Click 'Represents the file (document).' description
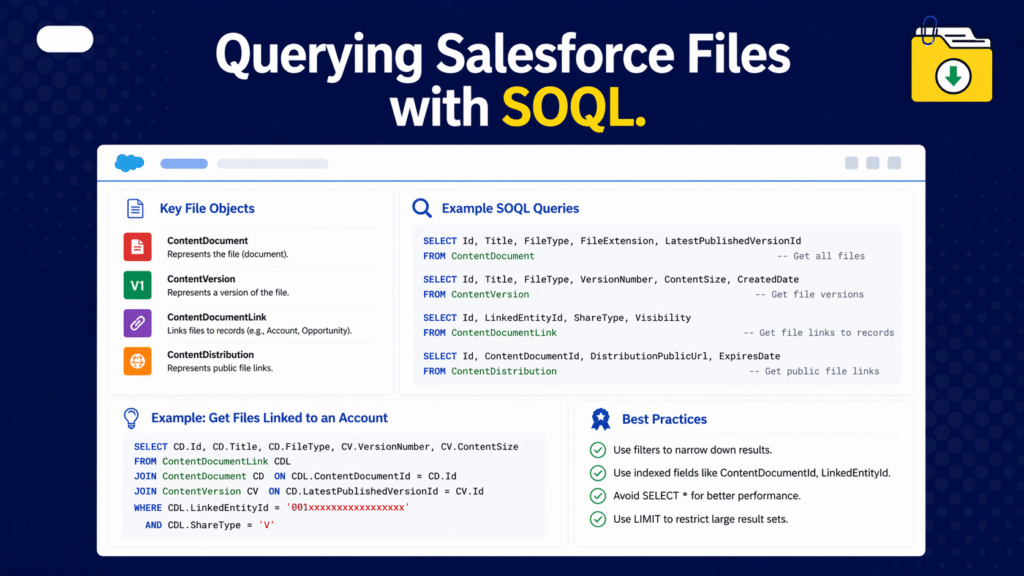The height and width of the screenshot is (576, 1024). (x=227, y=254)
